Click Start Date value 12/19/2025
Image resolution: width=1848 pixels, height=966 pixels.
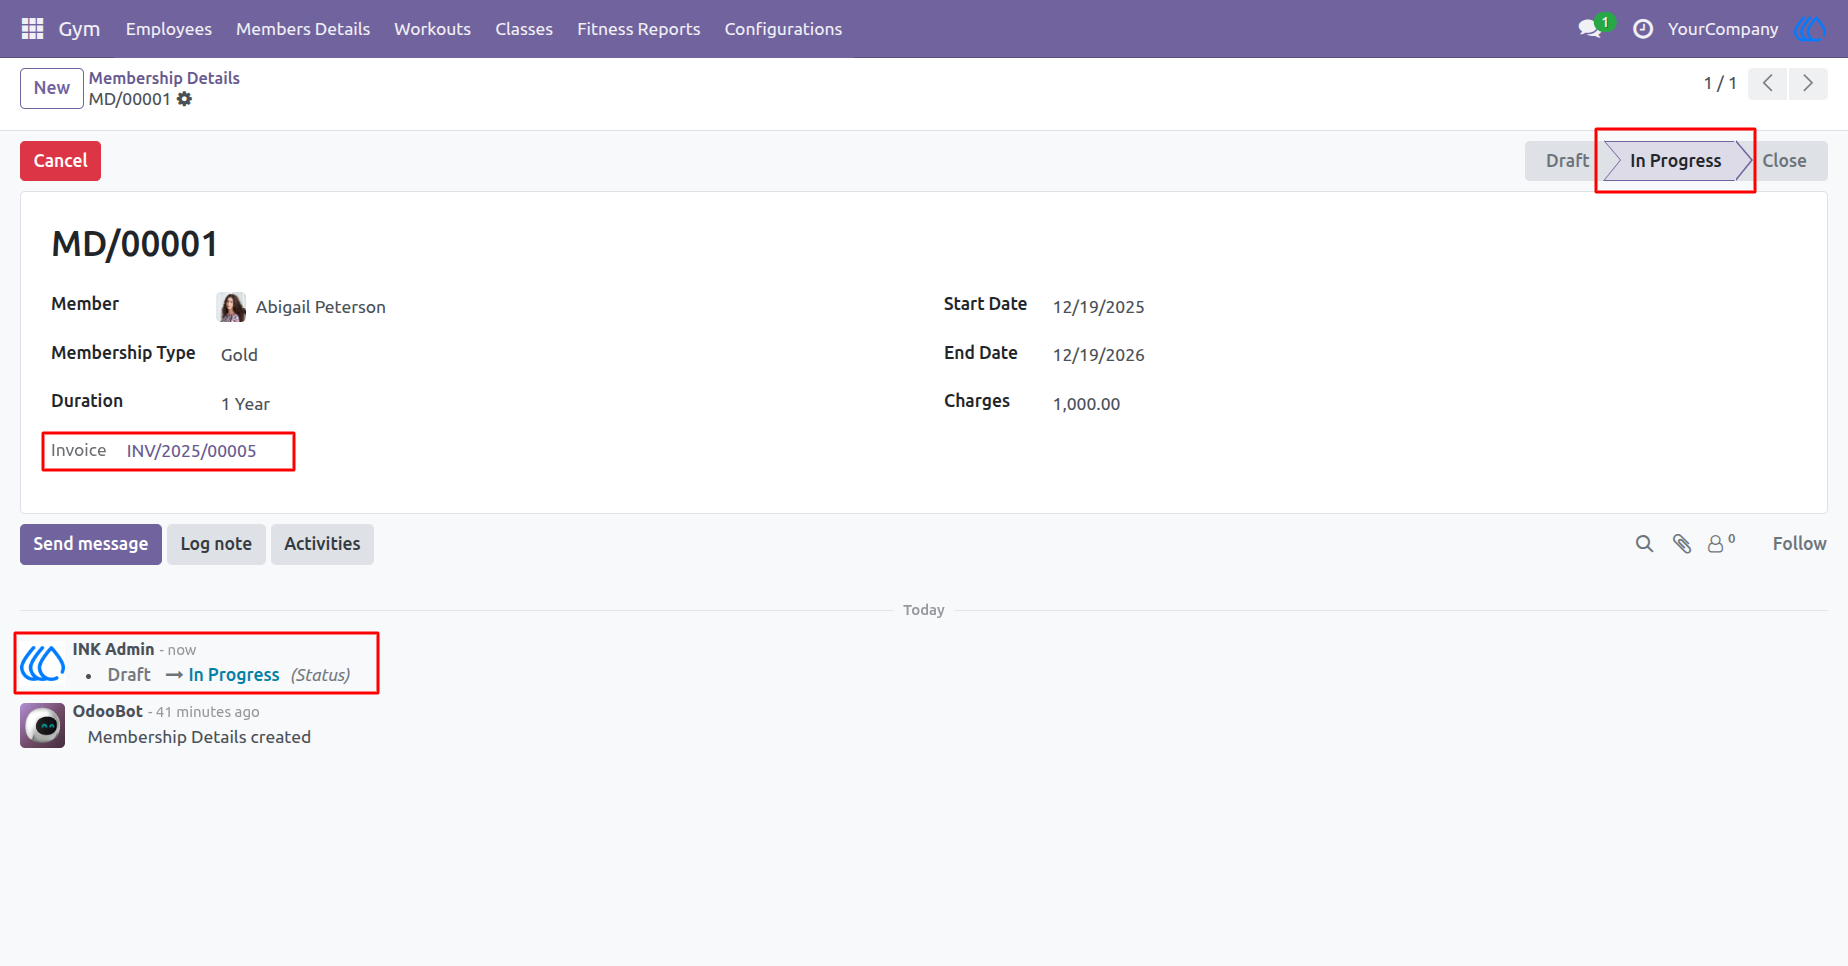(x=1099, y=307)
